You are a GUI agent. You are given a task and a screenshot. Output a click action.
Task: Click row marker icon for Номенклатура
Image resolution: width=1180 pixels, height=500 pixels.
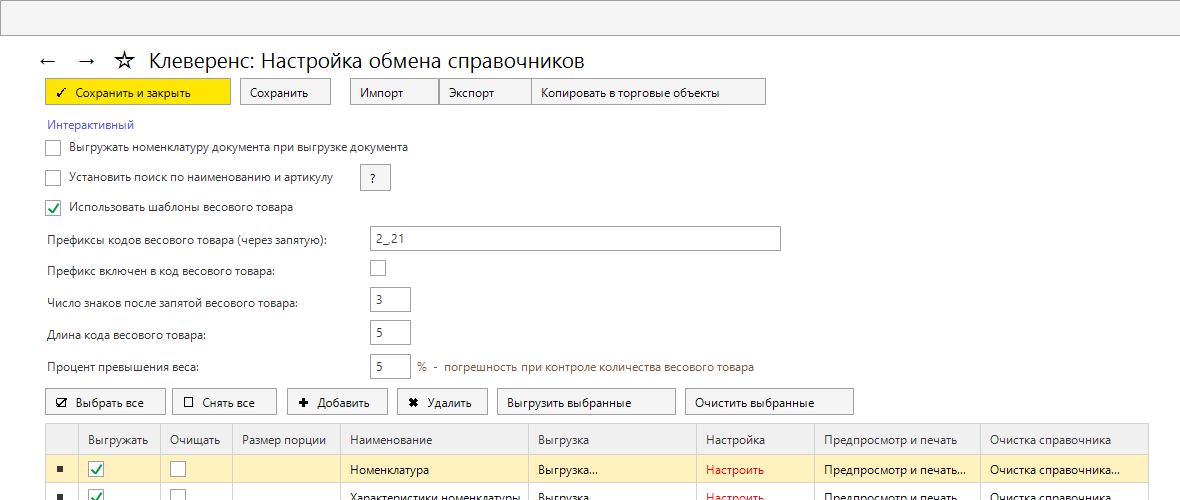click(60, 470)
